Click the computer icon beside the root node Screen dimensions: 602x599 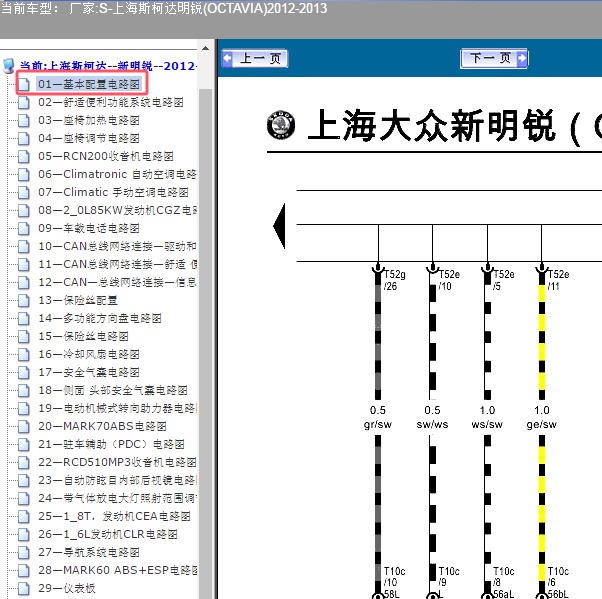click(x=9, y=66)
